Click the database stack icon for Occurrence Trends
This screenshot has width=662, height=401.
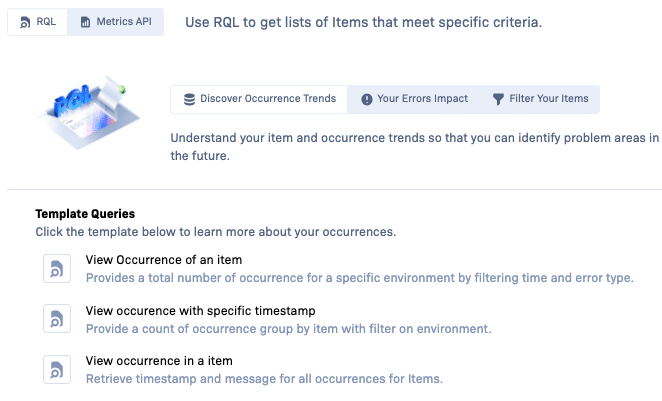(189, 99)
